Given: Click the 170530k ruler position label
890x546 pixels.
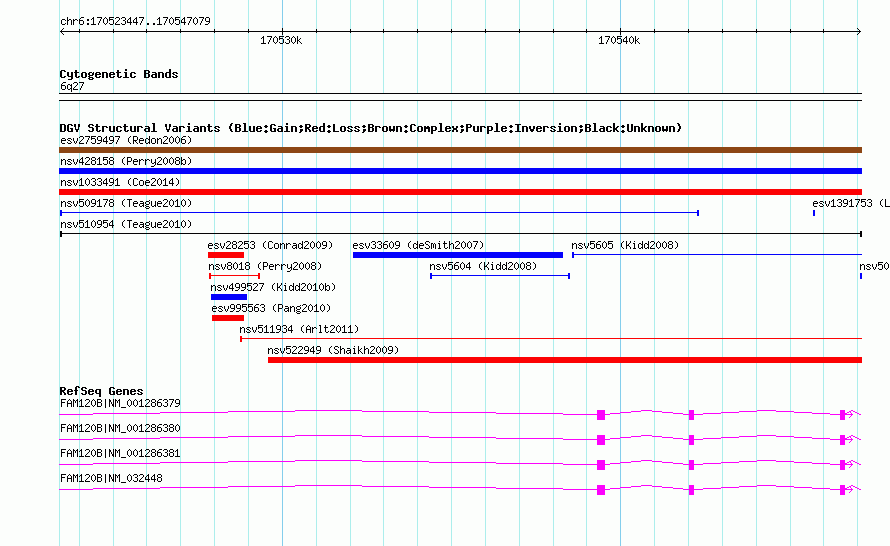Looking at the screenshot, I should (281, 40).
